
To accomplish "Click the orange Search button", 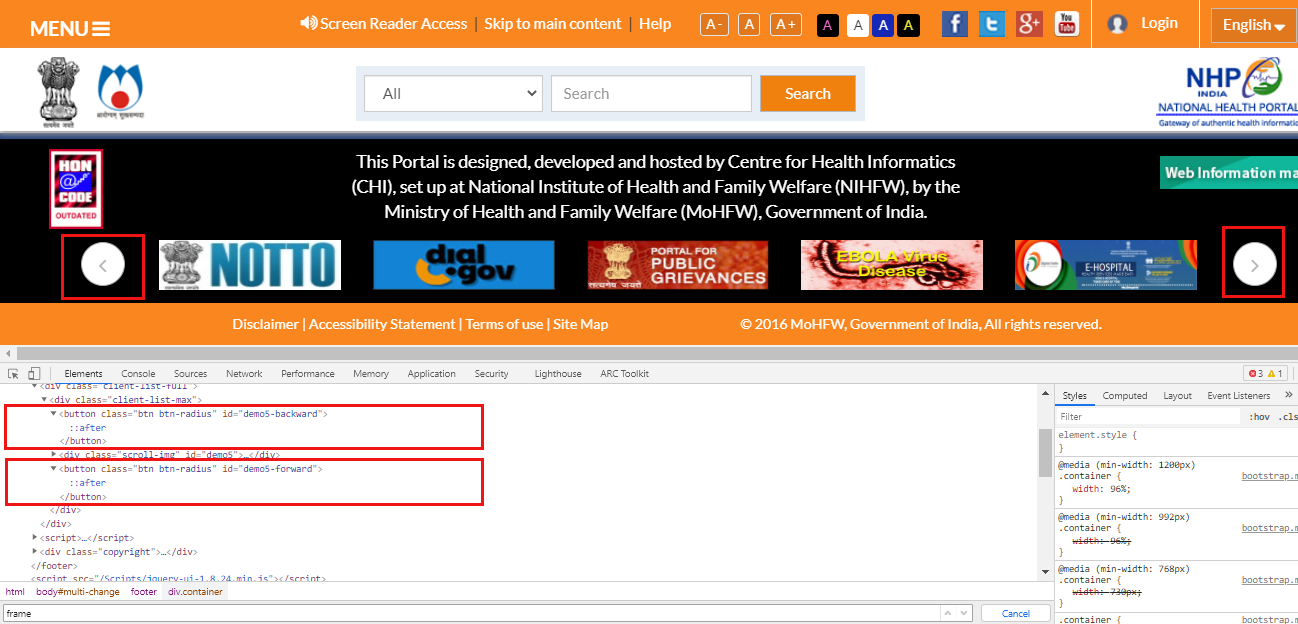I will point(808,94).
